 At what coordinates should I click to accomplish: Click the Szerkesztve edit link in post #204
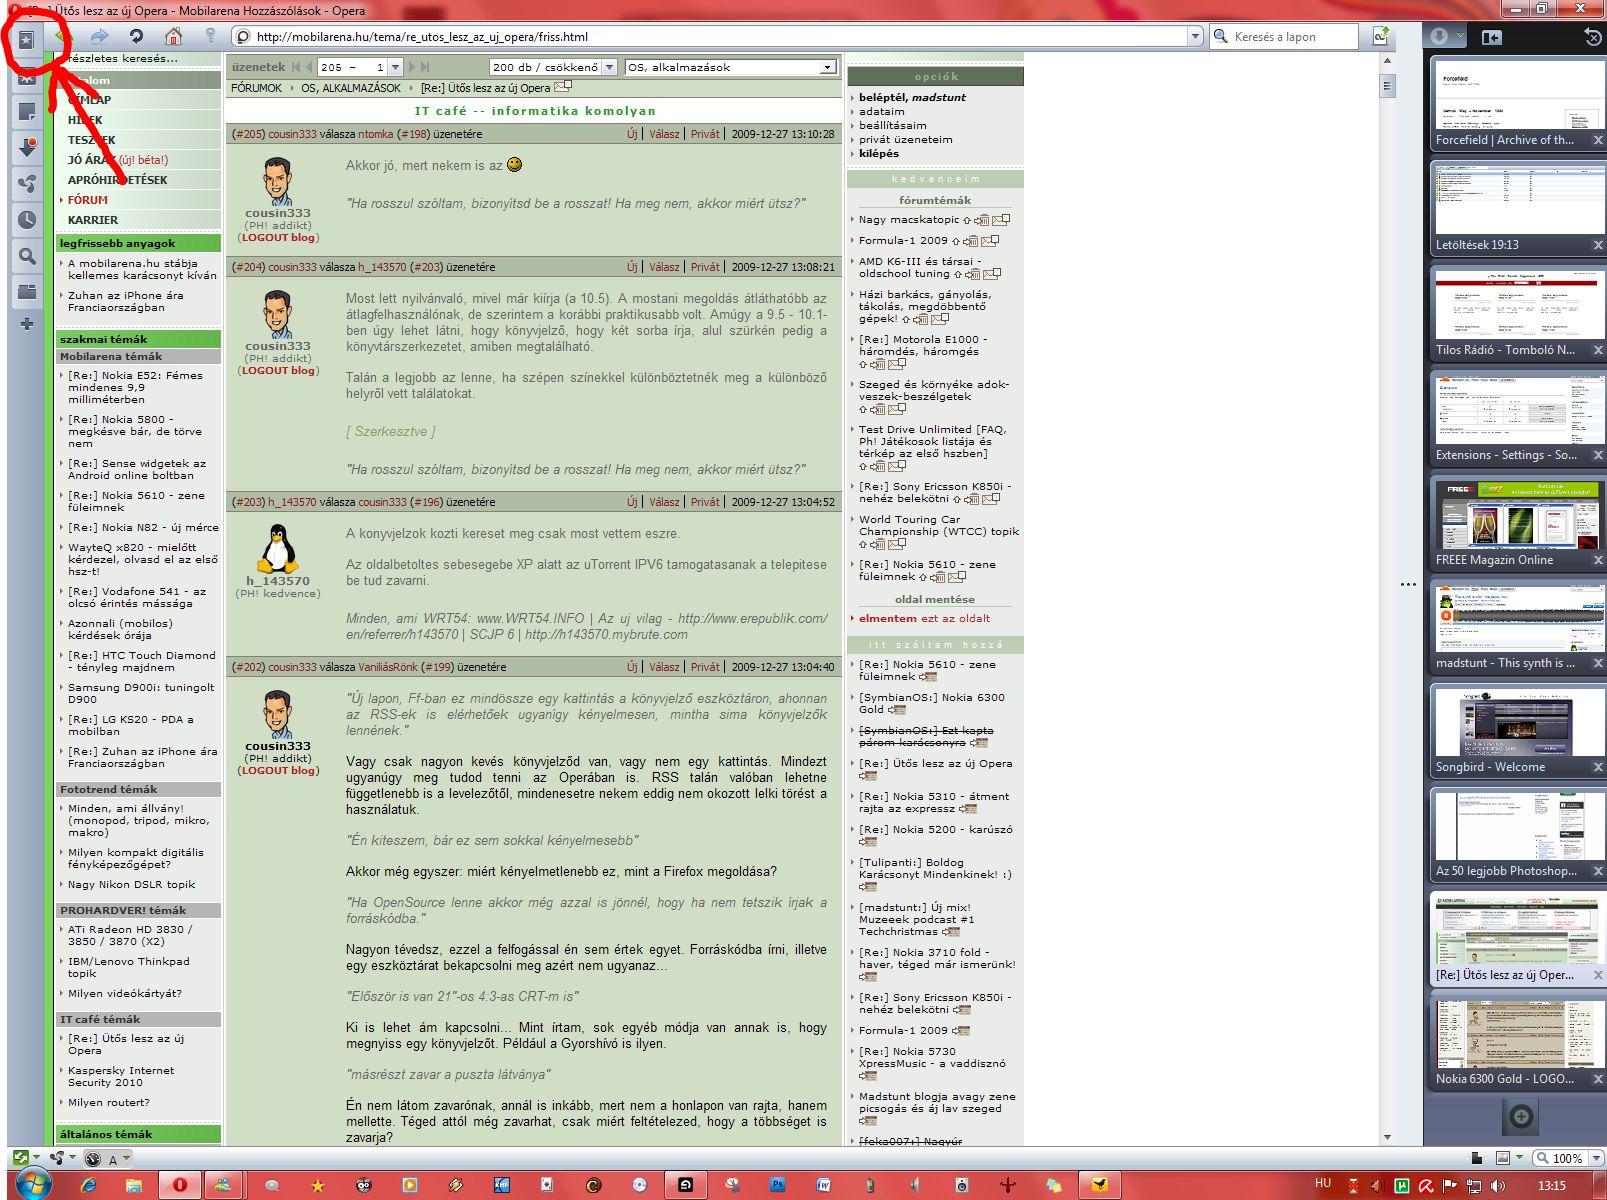[x=391, y=432]
